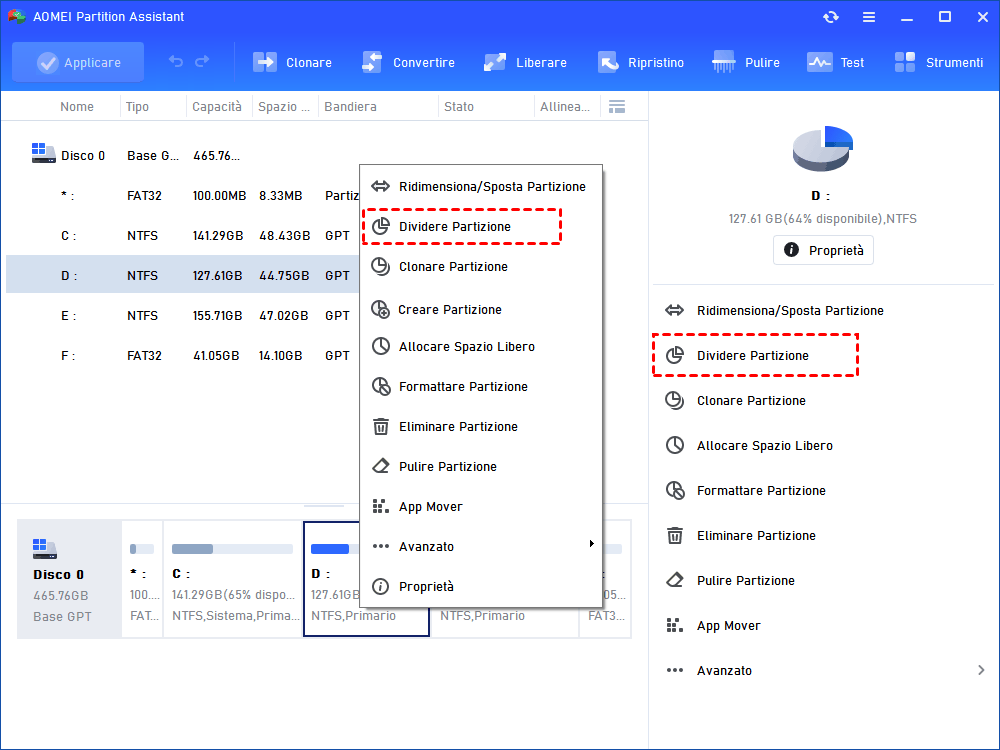1000x750 pixels.
Task: Open the hamburger menu in title bar
Action: coord(869,17)
